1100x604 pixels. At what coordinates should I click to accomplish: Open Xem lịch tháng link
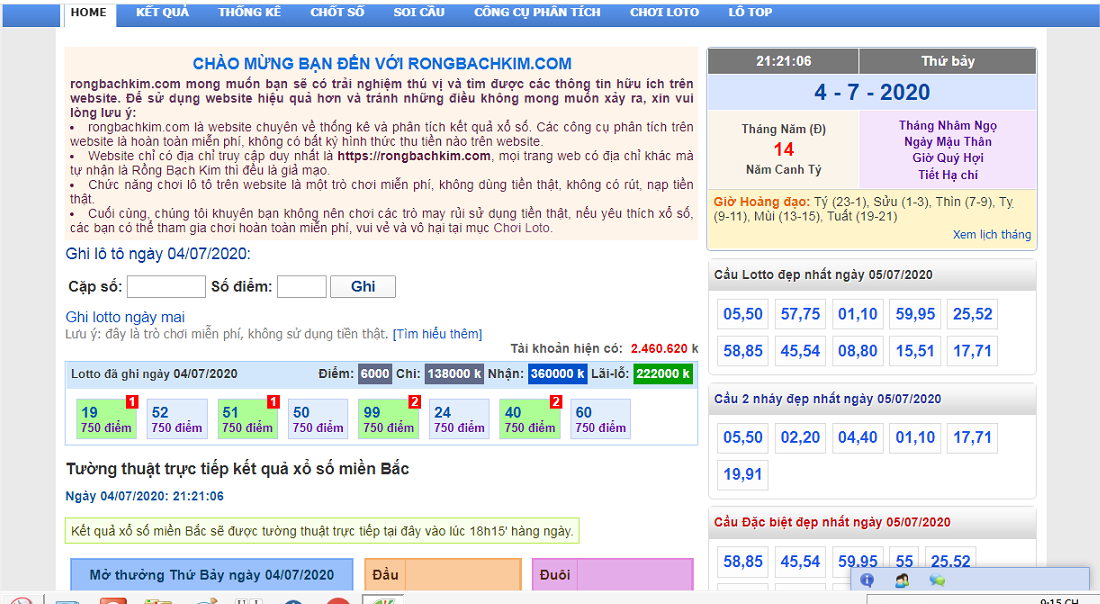(x=991, y=234)
